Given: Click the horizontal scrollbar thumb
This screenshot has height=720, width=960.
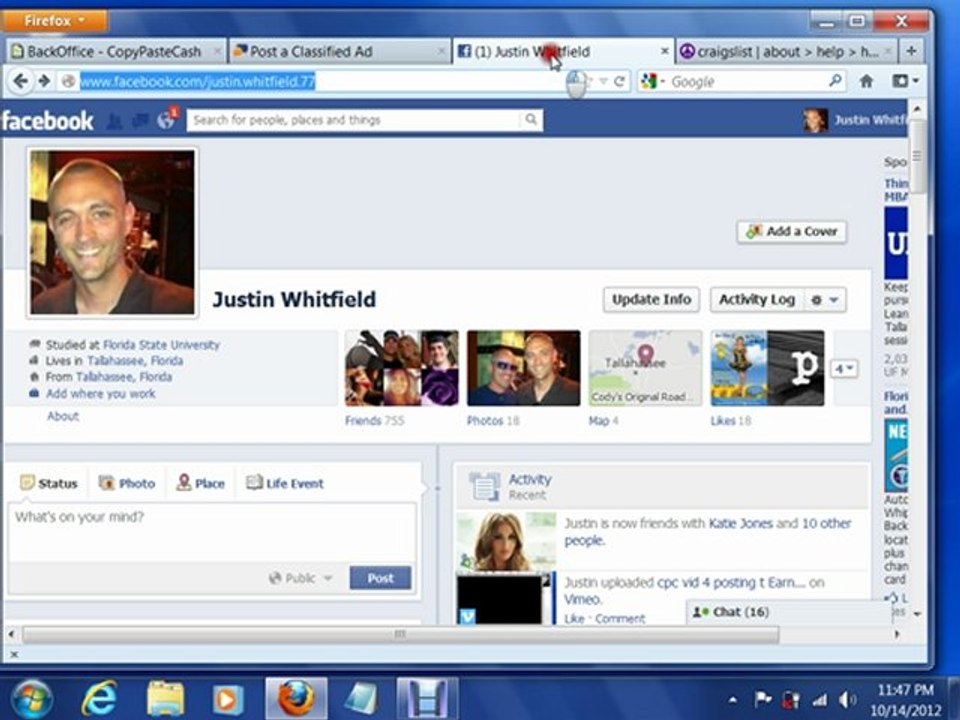Looking at the screenshot, I should (x=400, y=634).
